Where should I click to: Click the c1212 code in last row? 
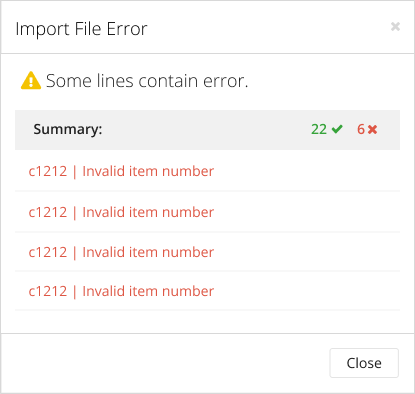coord(48,291)
